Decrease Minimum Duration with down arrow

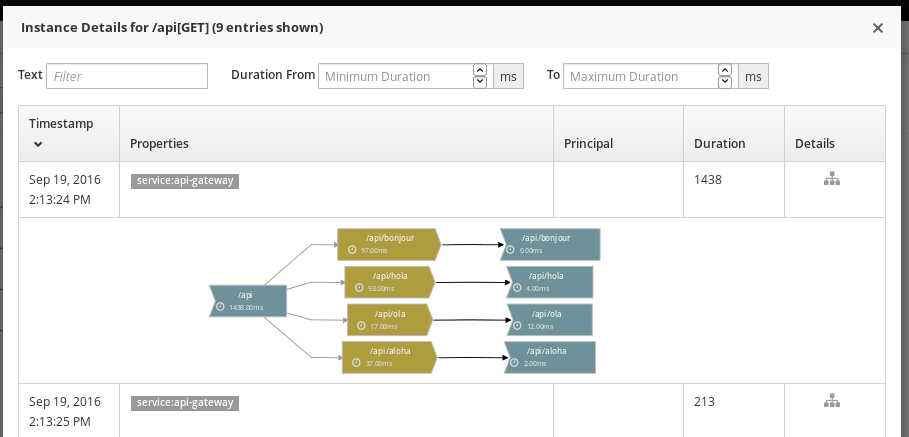click(480, 82)
